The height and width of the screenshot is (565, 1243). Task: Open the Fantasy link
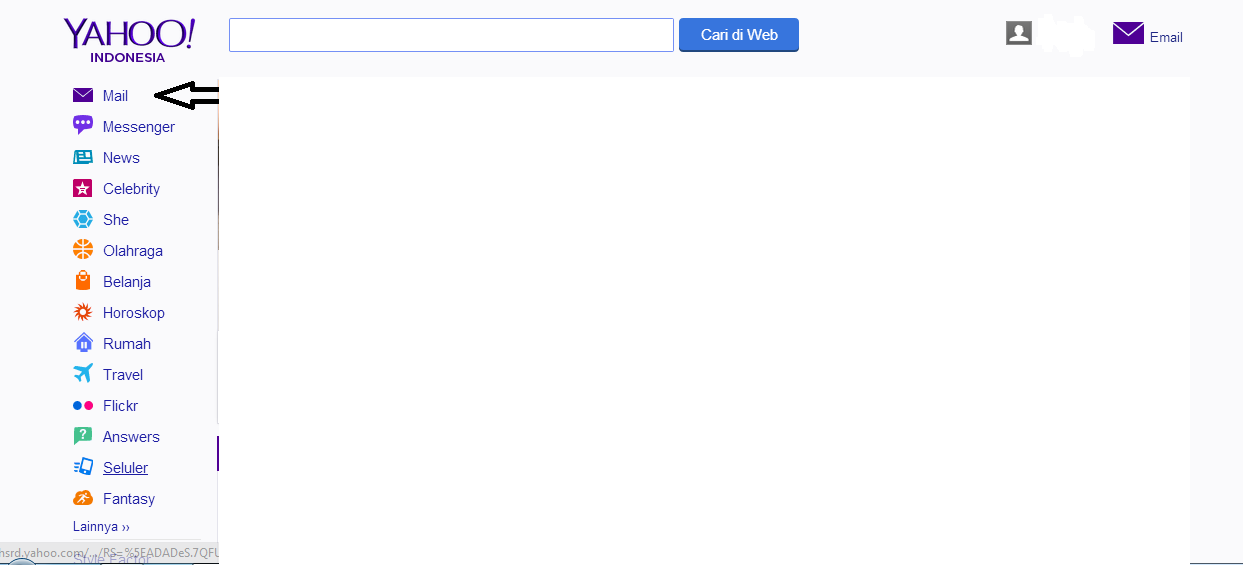click(129, 499)
